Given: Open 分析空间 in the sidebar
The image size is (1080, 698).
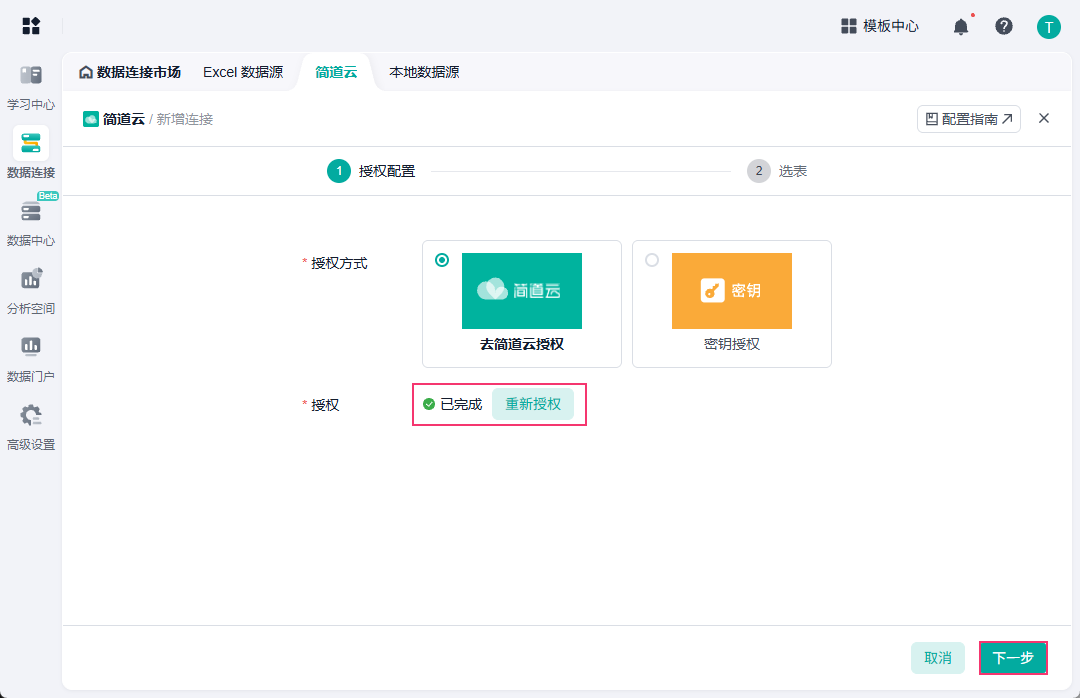Looking at the screenshot, I should [x=31, y=291].
